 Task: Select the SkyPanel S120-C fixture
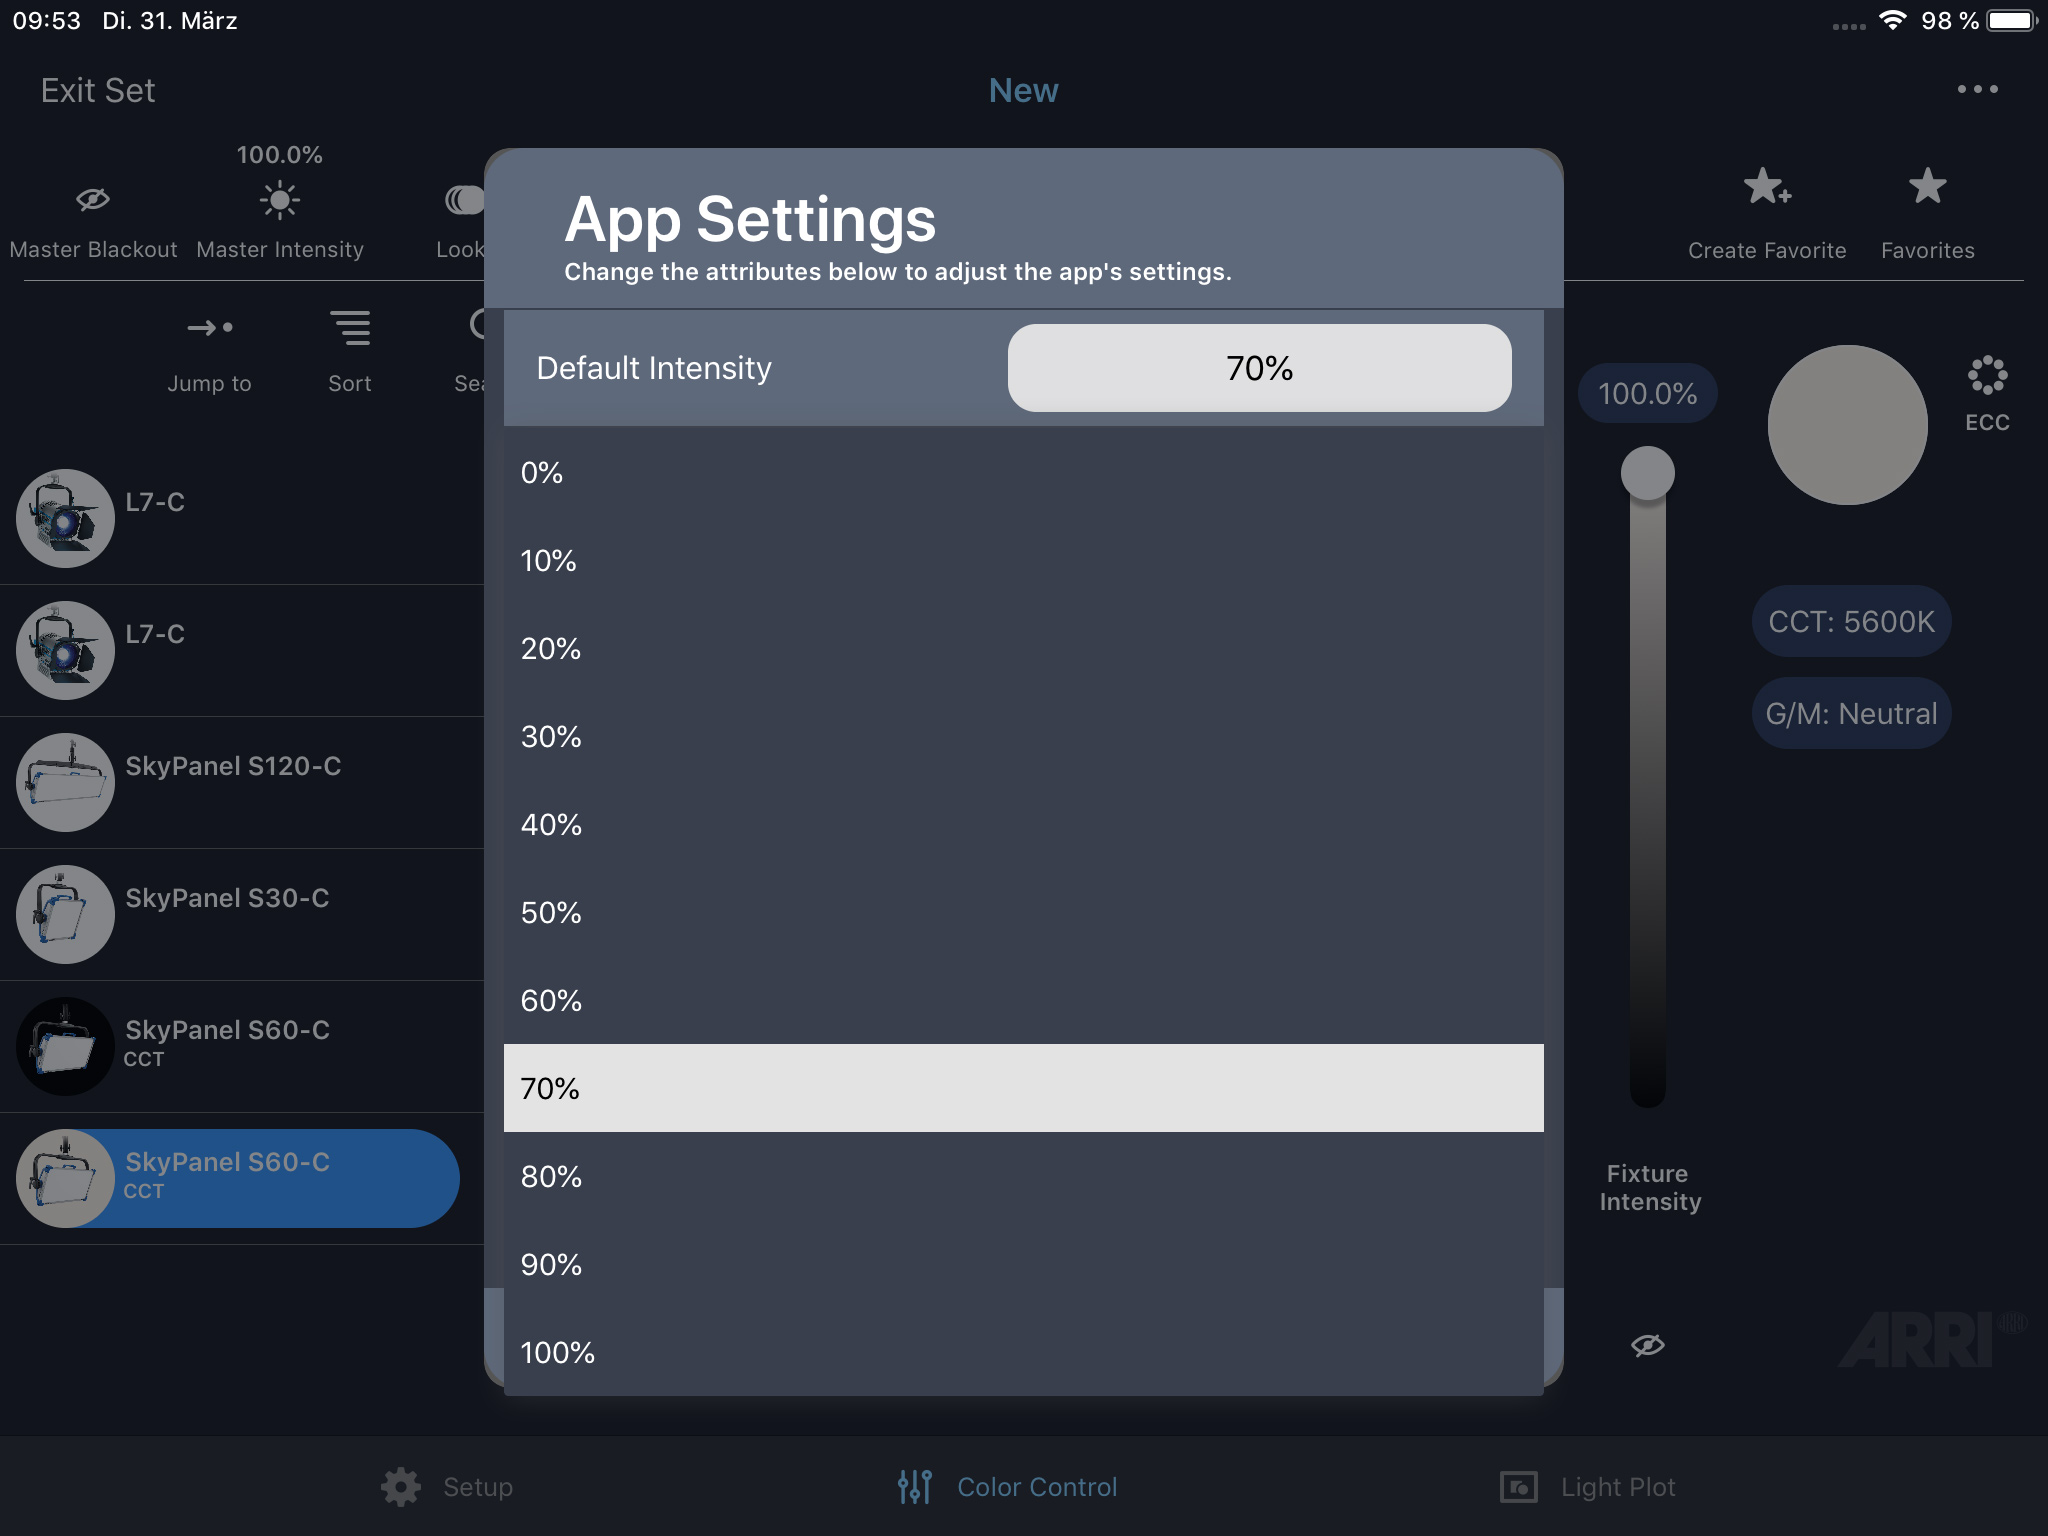click(232, 782)
